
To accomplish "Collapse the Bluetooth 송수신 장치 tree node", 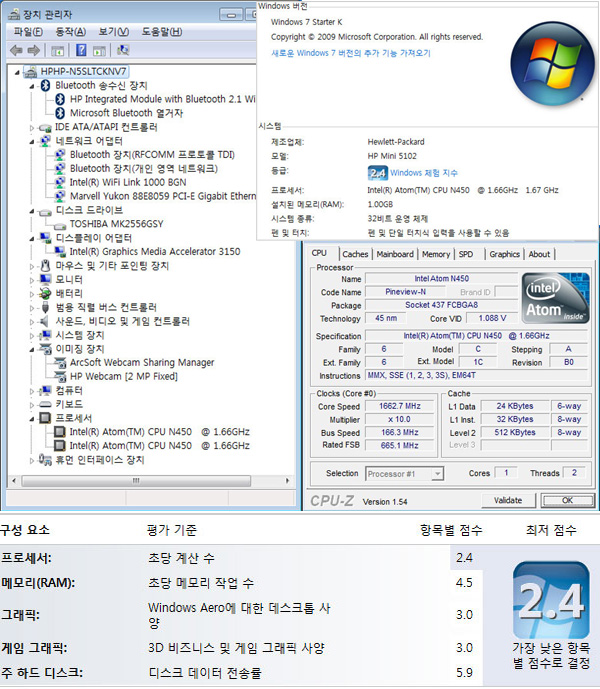I will (x=32, y=87).
